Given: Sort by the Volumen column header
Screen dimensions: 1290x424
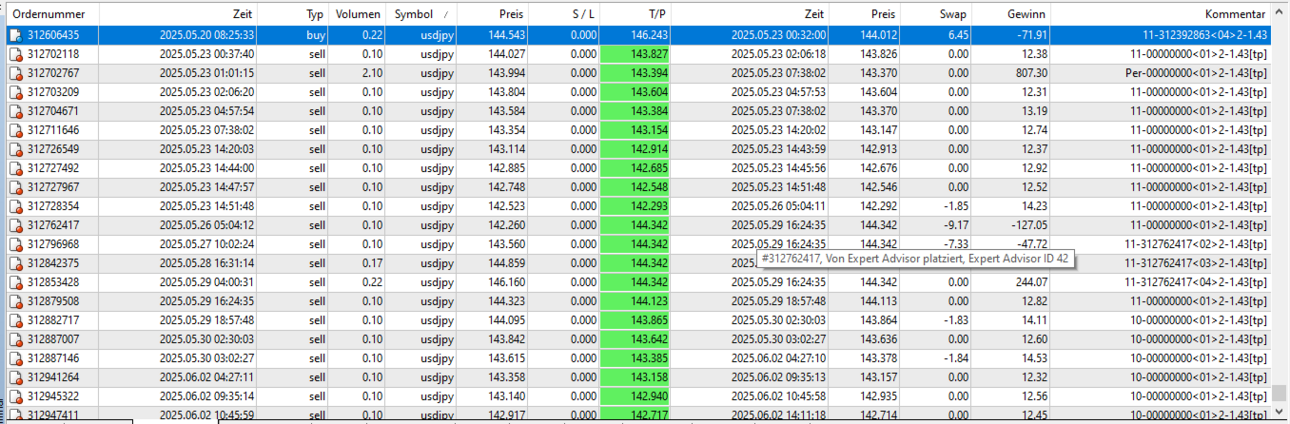Looking at the screenshot, I should (358, 15).
